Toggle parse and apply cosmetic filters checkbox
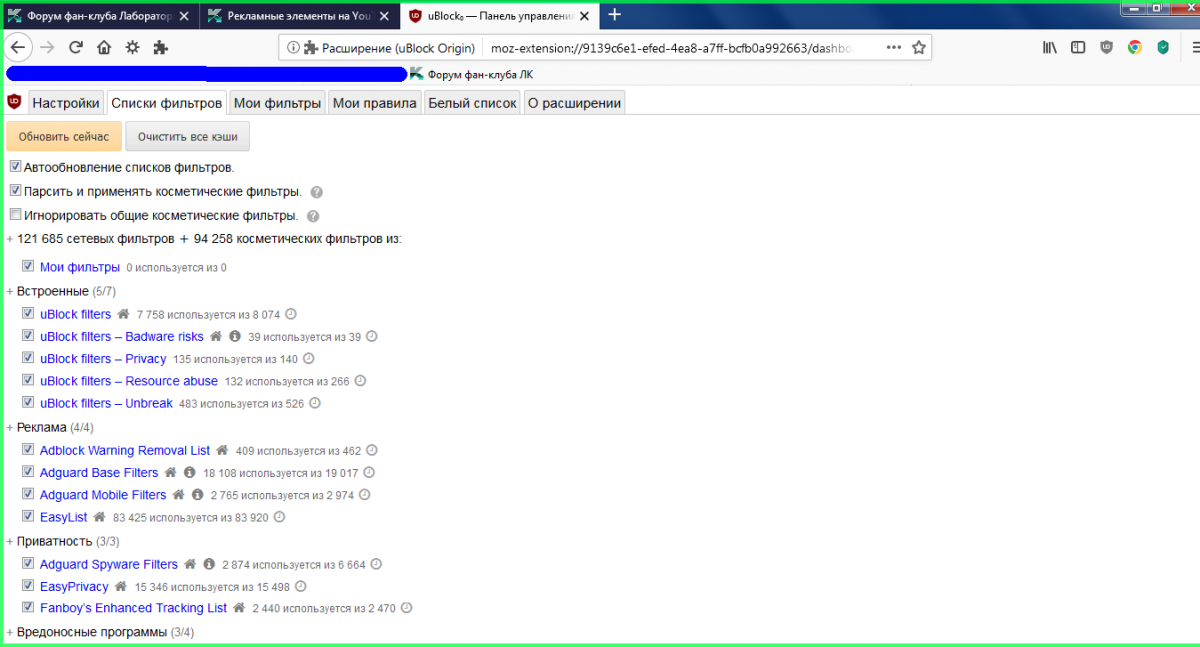The height and width of the screenshot is (647, 1200). 15,191
